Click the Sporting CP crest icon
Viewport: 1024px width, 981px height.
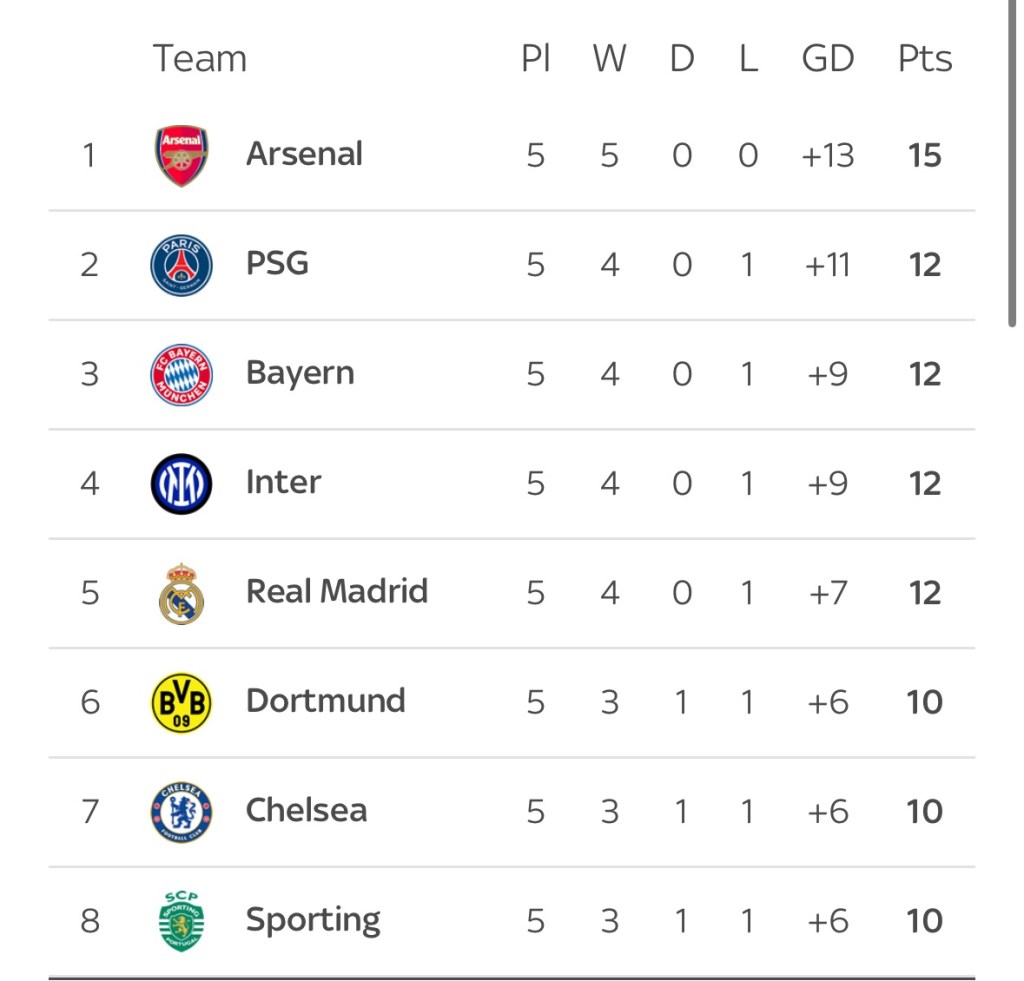(x=181, y=920)
